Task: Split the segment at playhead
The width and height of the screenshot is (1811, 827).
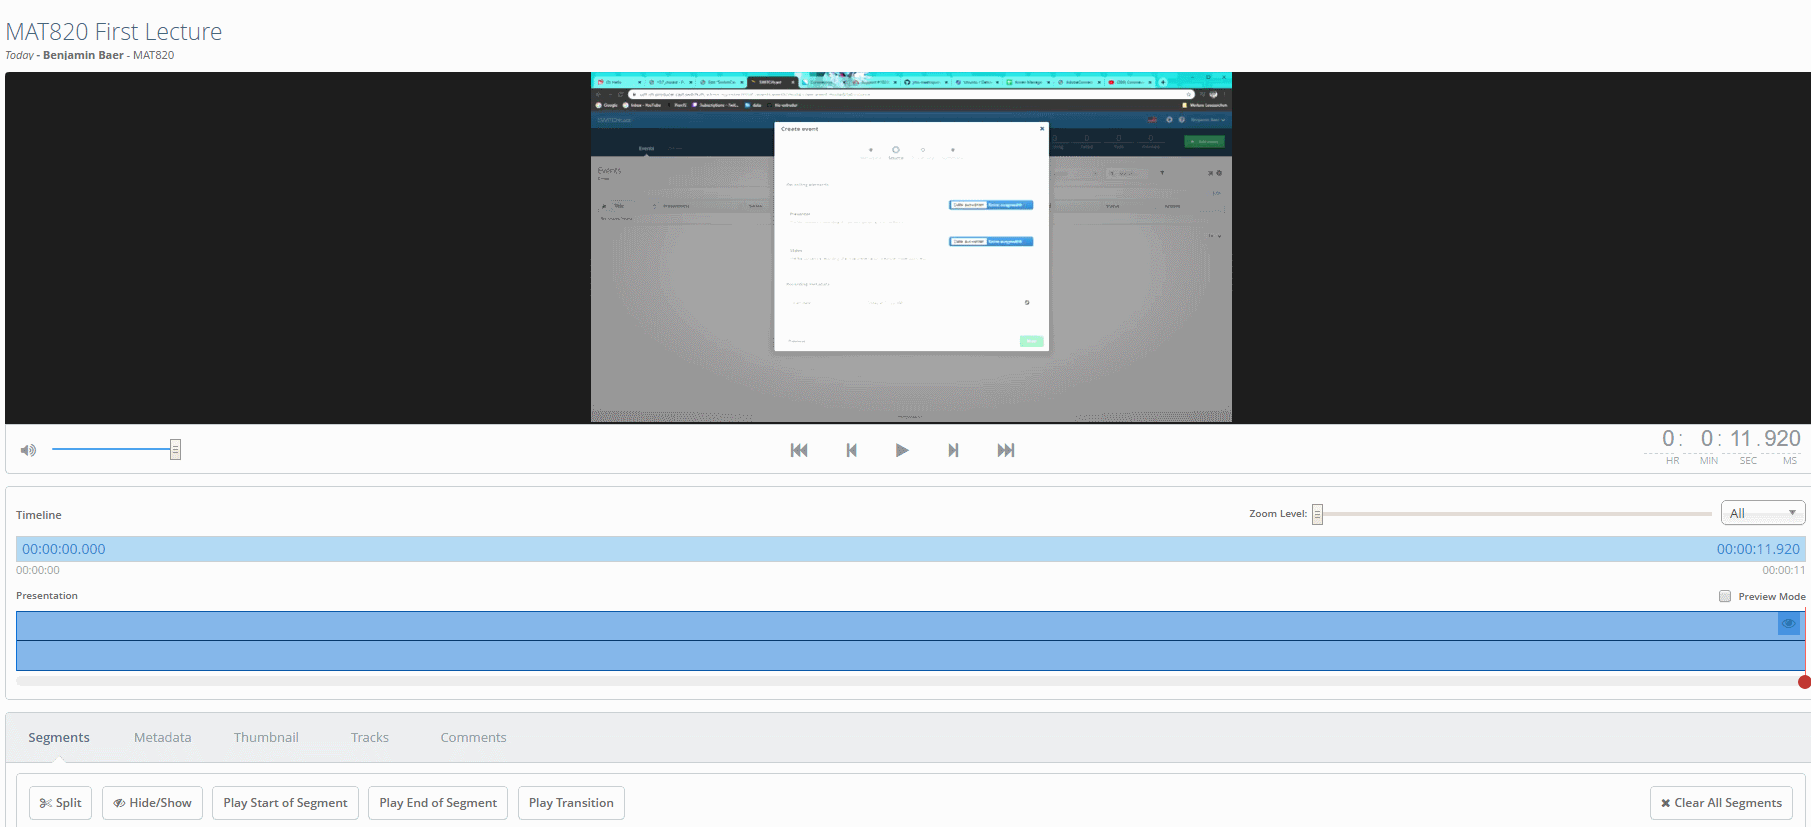Action: tap(61, 803)
